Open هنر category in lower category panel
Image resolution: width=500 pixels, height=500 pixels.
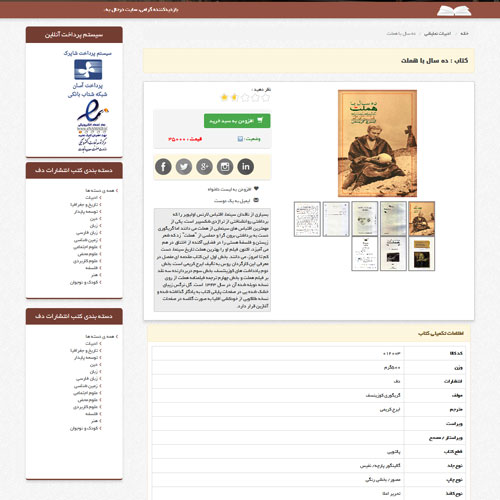[95, 421]
